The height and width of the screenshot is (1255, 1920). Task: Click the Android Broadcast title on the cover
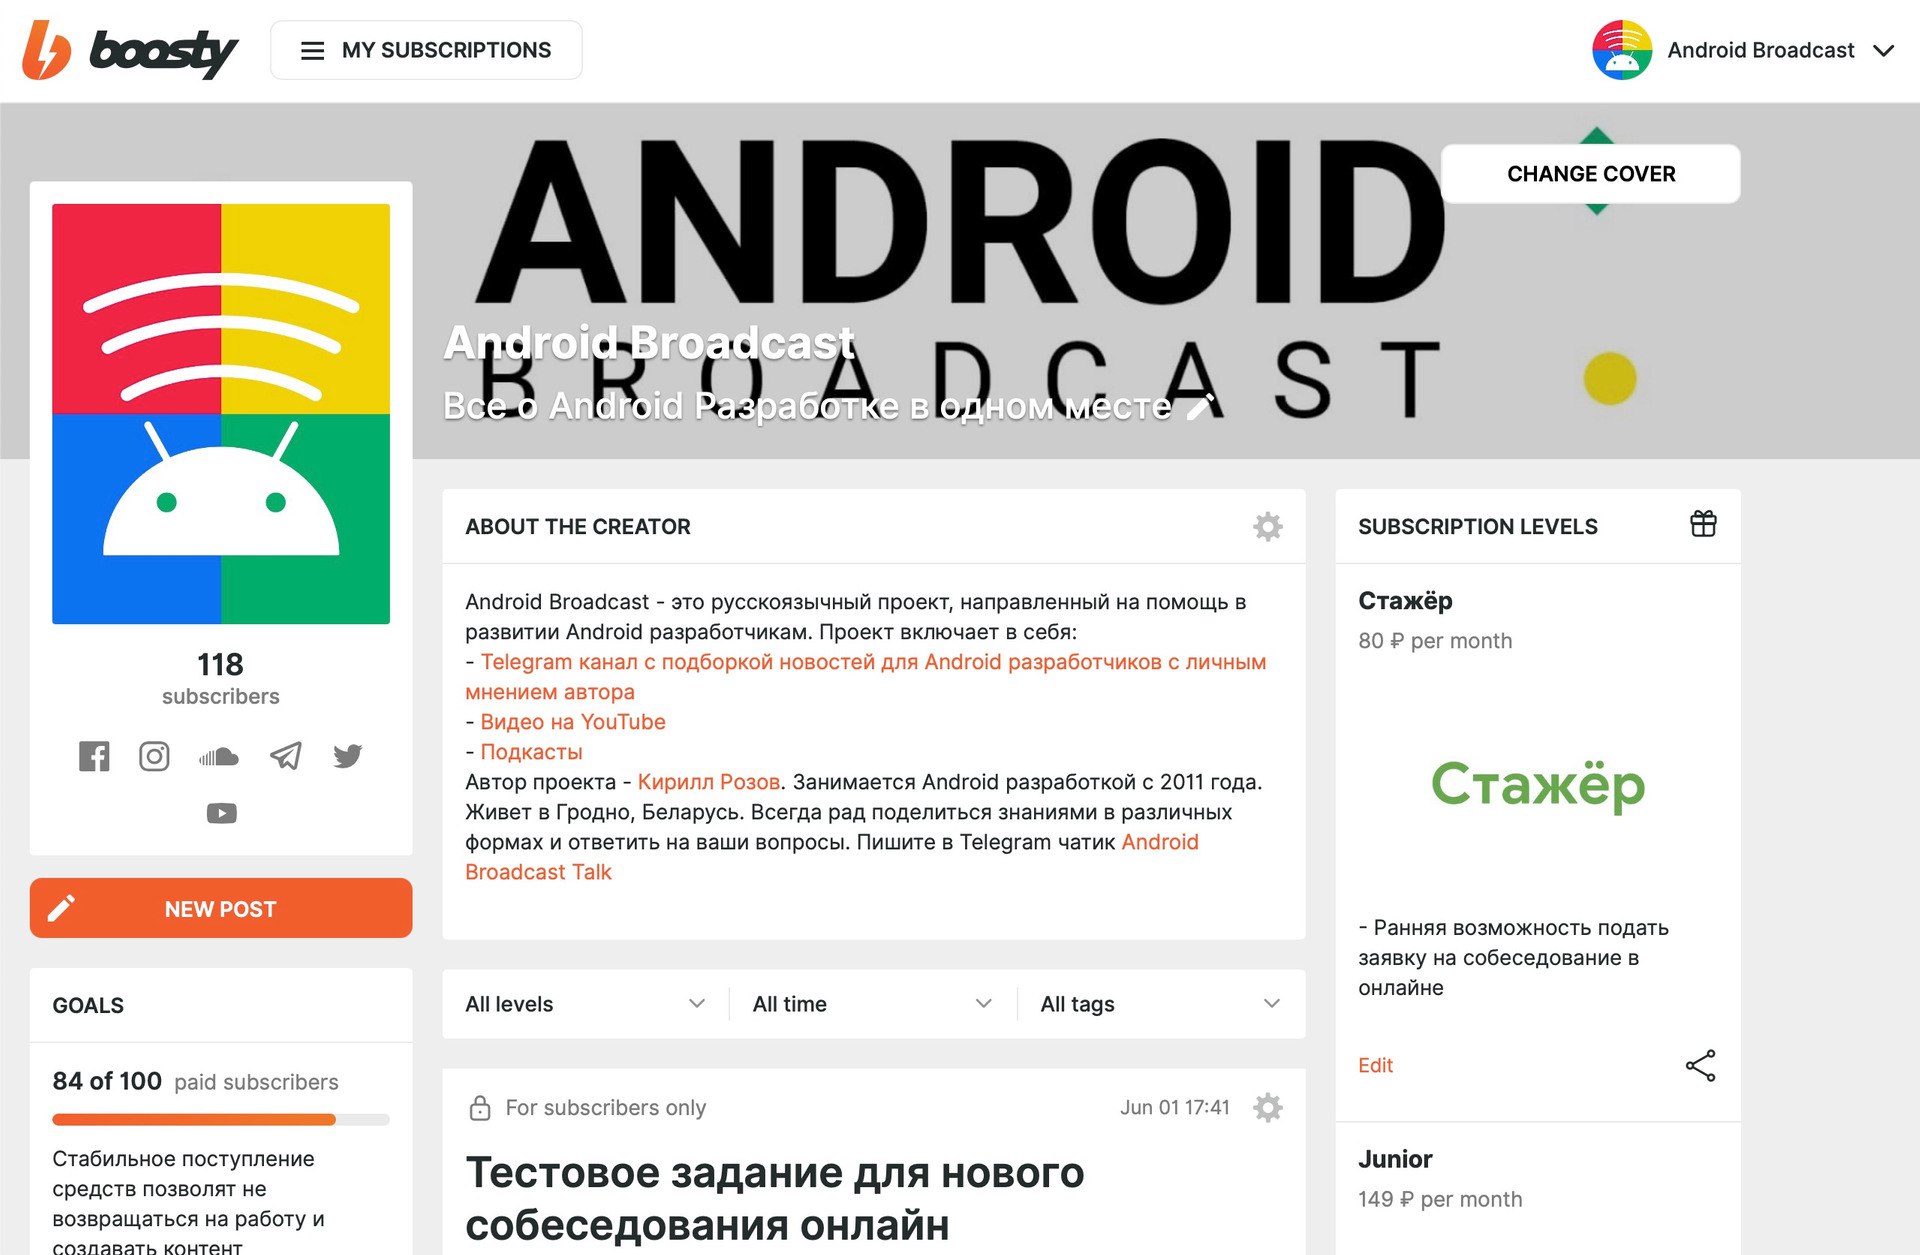(649, 343)
